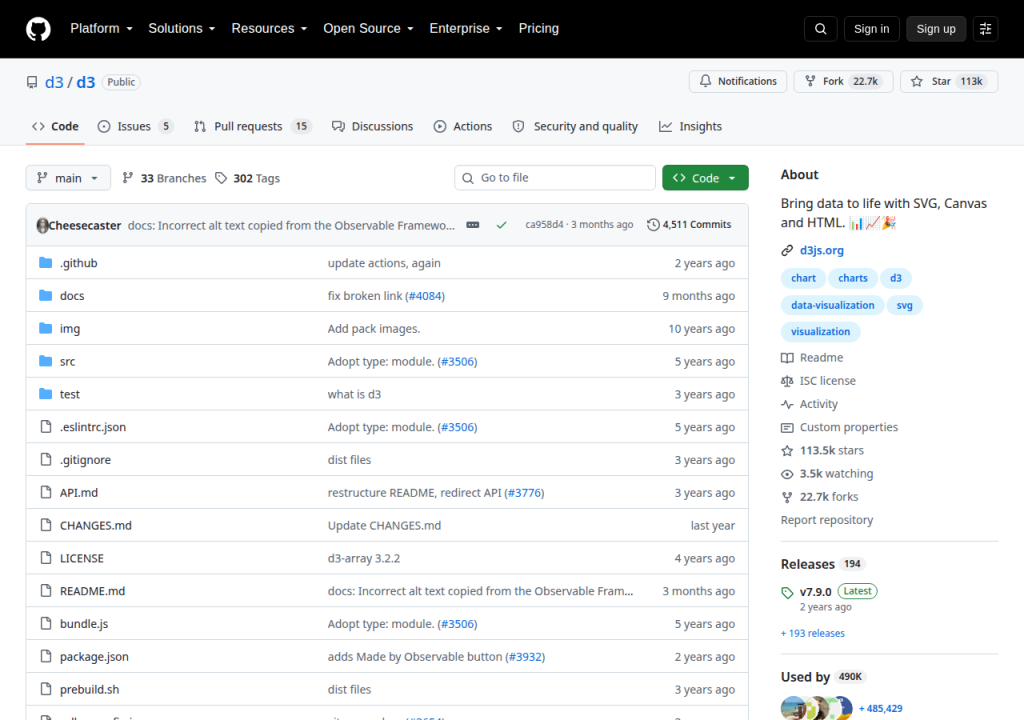This screenshot has height=720, width=1024.
Task: Switch to the Pull requests tab
Action: pyautogui.click(x=252, y=127)
